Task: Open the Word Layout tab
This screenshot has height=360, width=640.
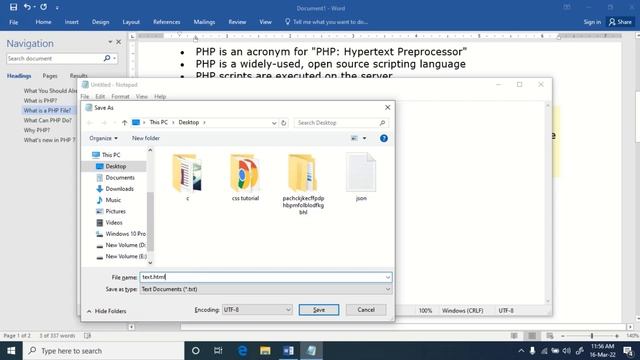Action: pos(131,22)
